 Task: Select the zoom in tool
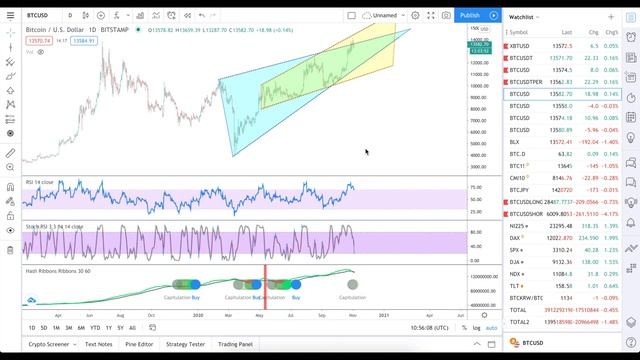coord(11,167)
